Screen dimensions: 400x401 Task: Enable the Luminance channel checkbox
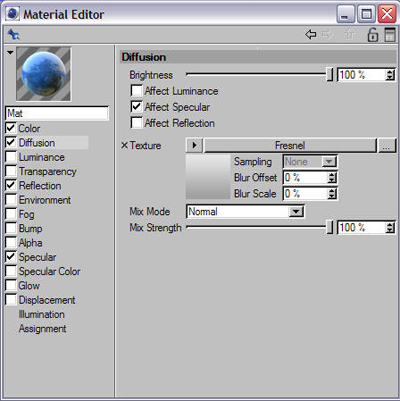tap(11, 157)
